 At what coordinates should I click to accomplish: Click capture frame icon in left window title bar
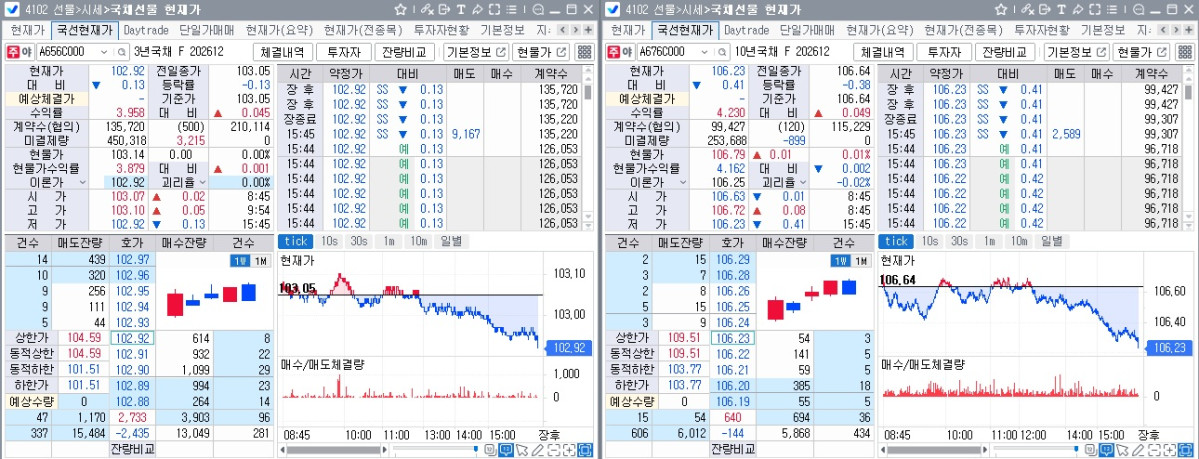click(494, 9)
